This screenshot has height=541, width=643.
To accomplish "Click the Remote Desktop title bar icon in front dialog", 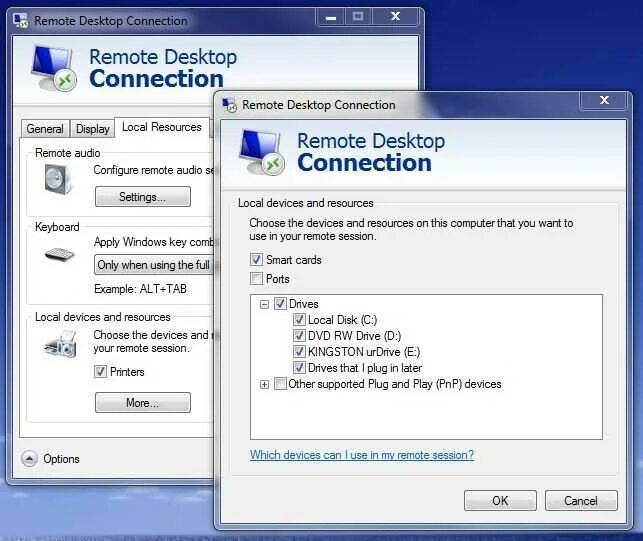I will click(x=229, y=105).
